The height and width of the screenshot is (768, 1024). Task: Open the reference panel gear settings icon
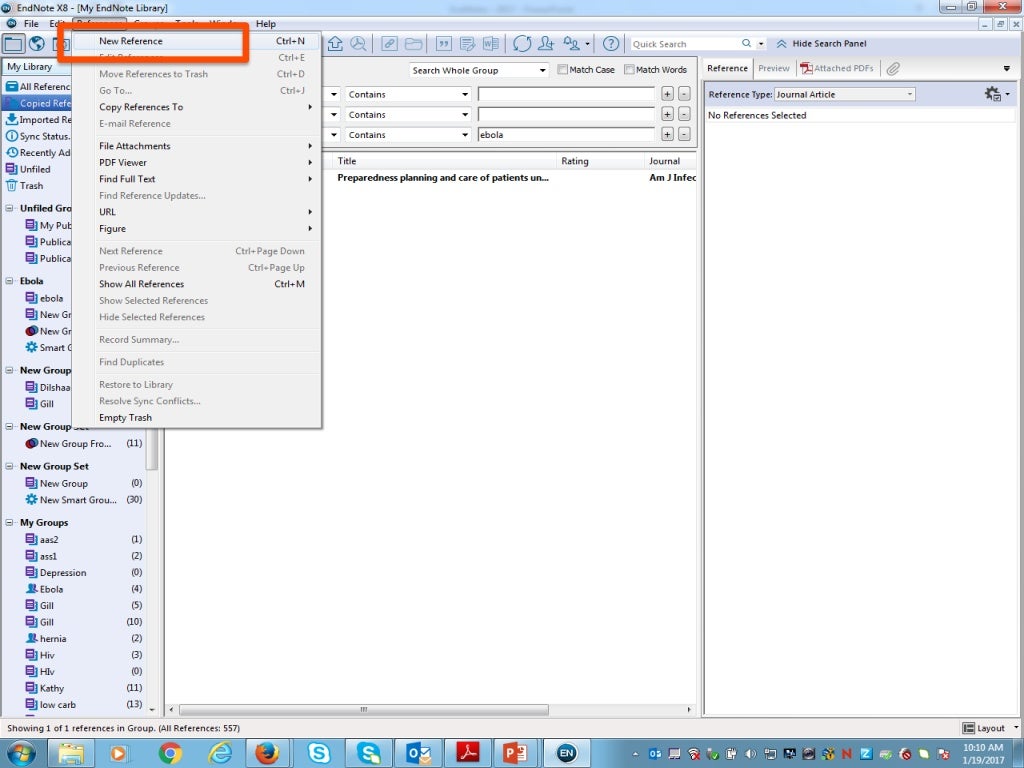[x=993, y=94]
